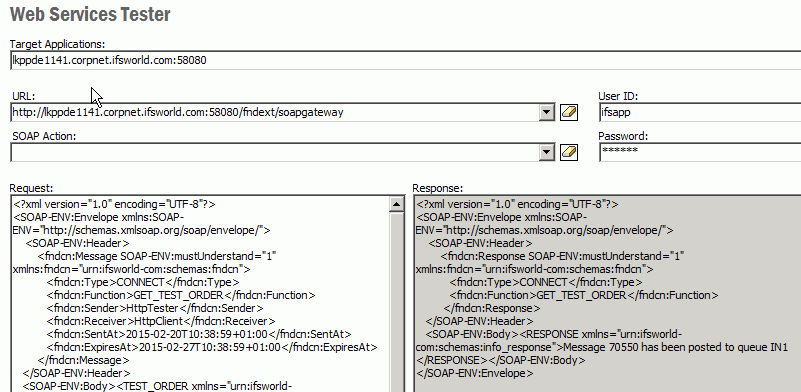The image size is (801, 392).
Task: Click in the Target Applications input field
Action: (x=406, y=60)
